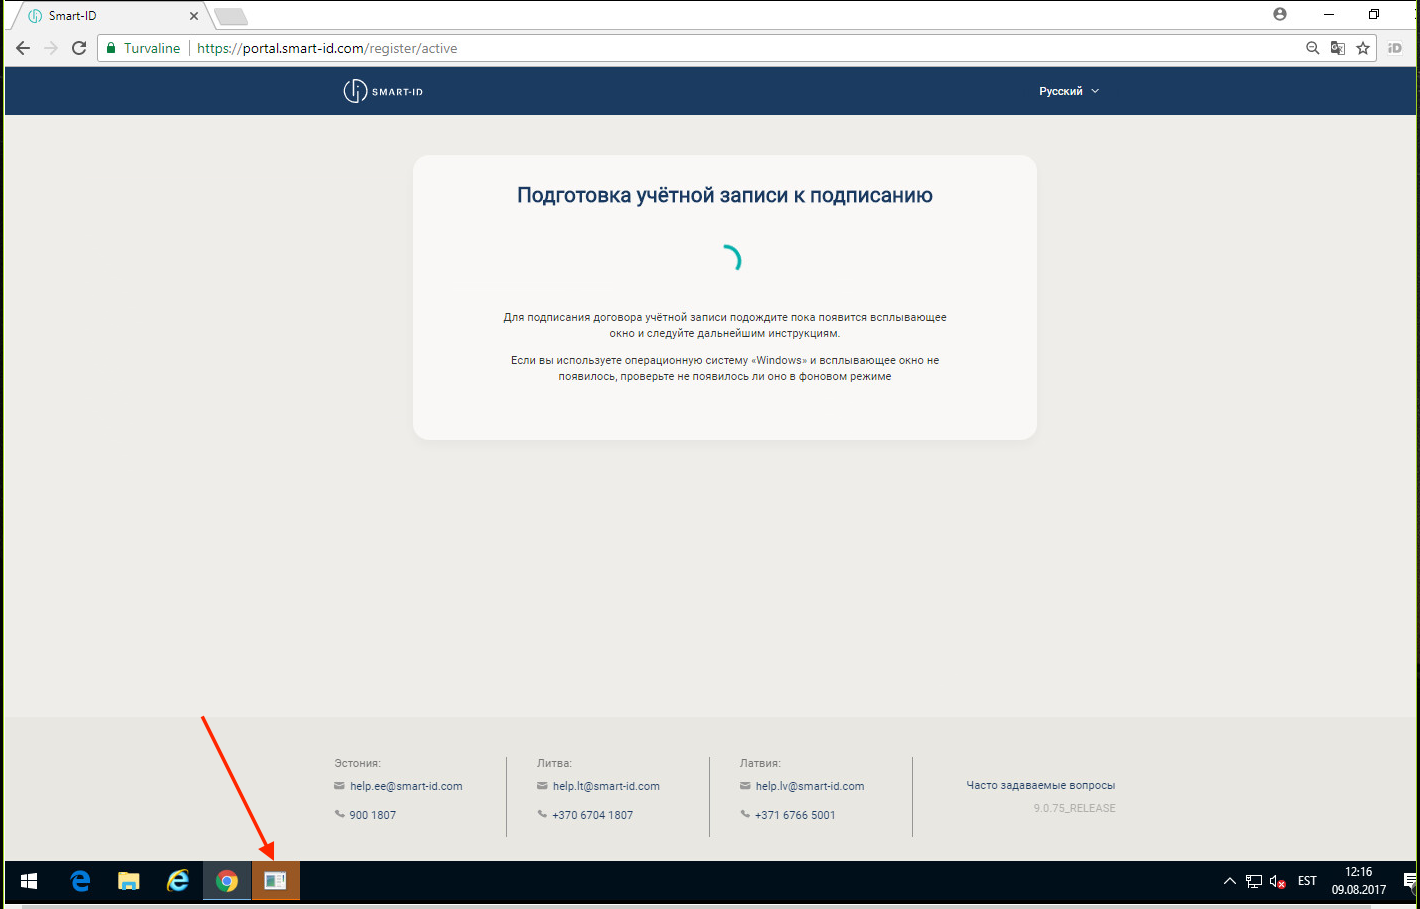Click the EST input language indicator

(1307, 881)
